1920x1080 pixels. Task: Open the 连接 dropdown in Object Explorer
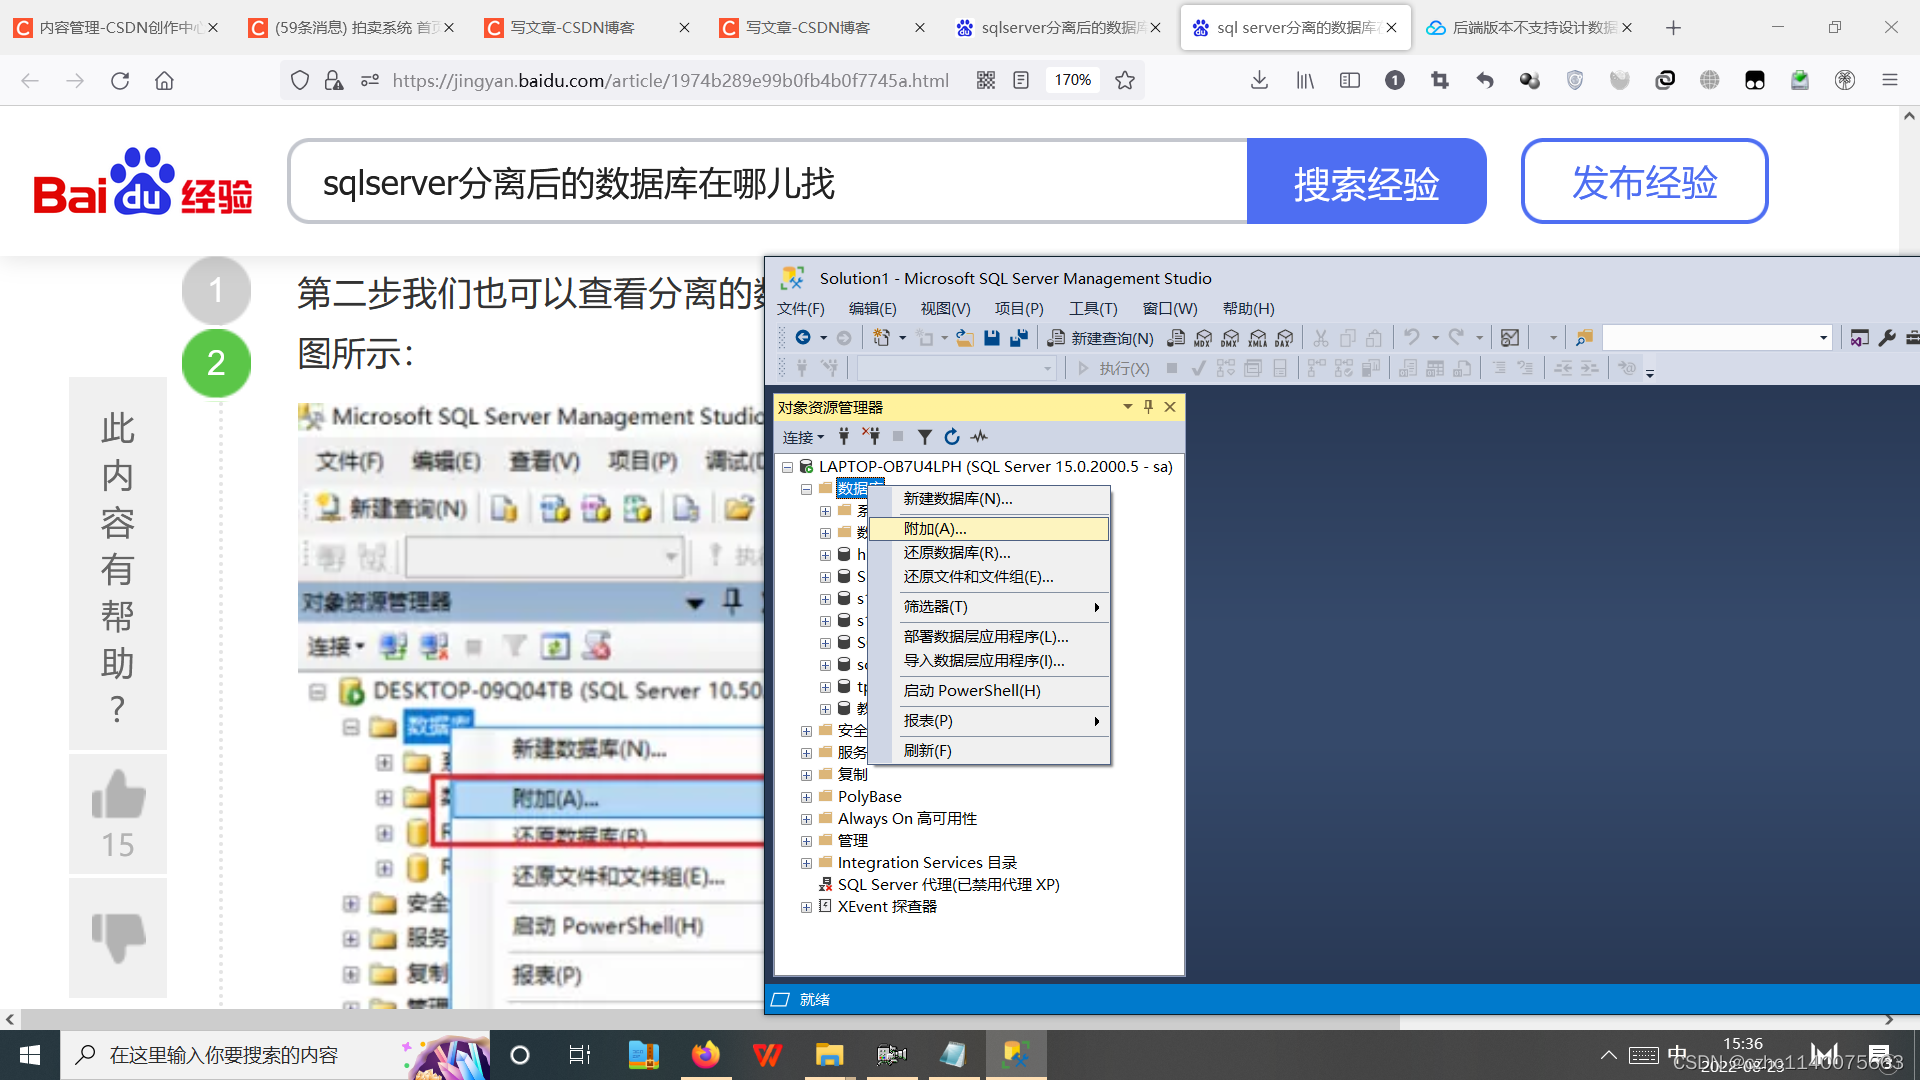pyautogui.click(x=802, y=436)
